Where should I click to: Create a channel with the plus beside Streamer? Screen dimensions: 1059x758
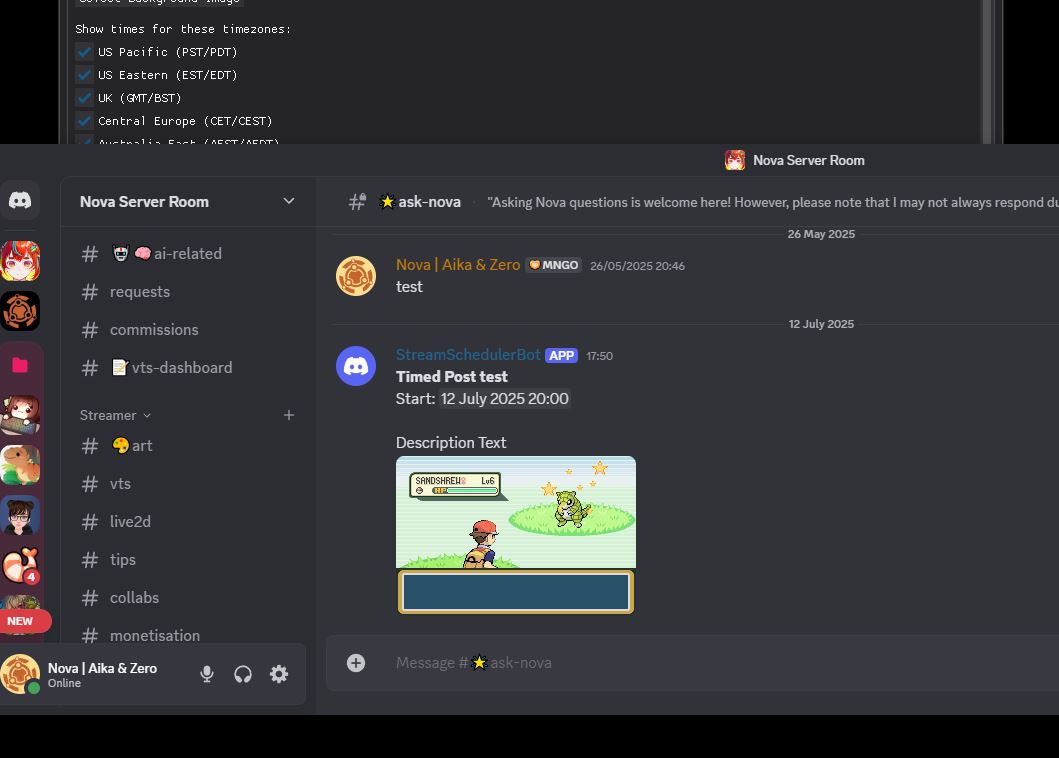[x=289, y=415]
